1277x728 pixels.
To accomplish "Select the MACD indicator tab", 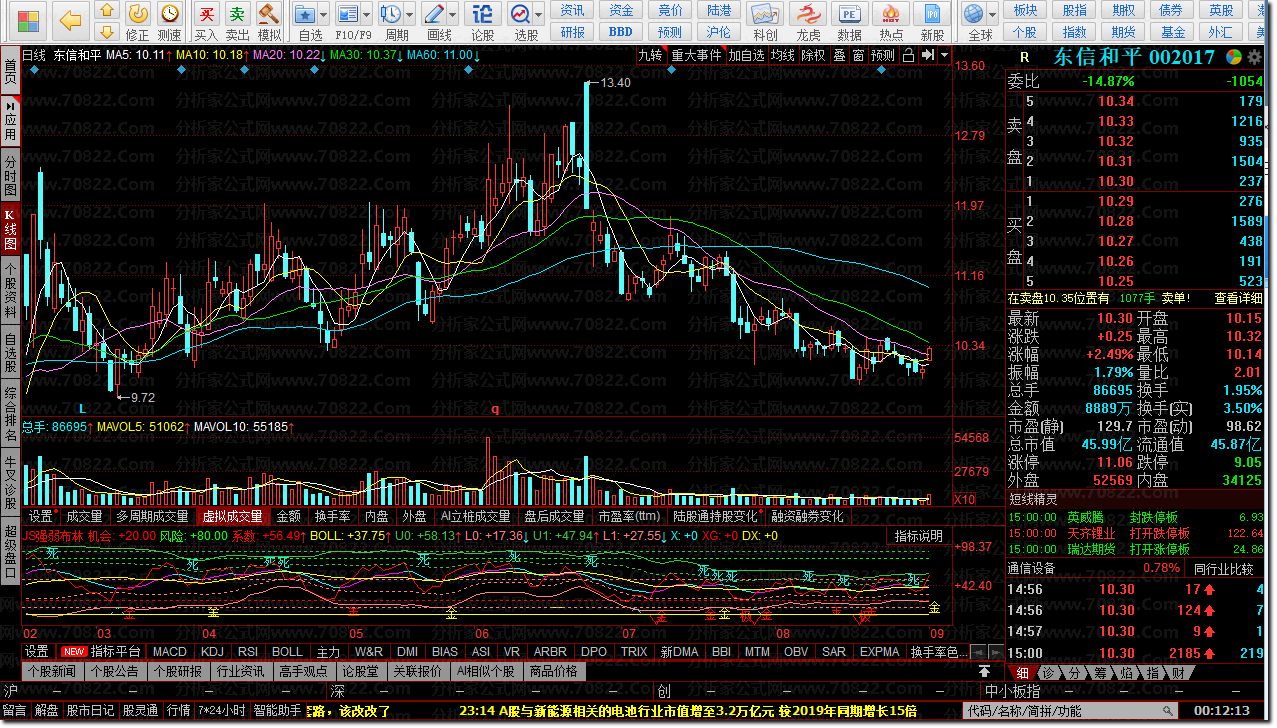I will pyautogui.click(x=170, y=652).
